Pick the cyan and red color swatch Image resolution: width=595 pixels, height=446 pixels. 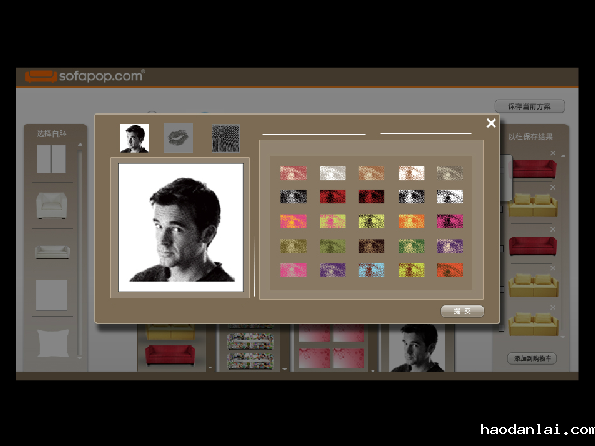click(371, 270)
